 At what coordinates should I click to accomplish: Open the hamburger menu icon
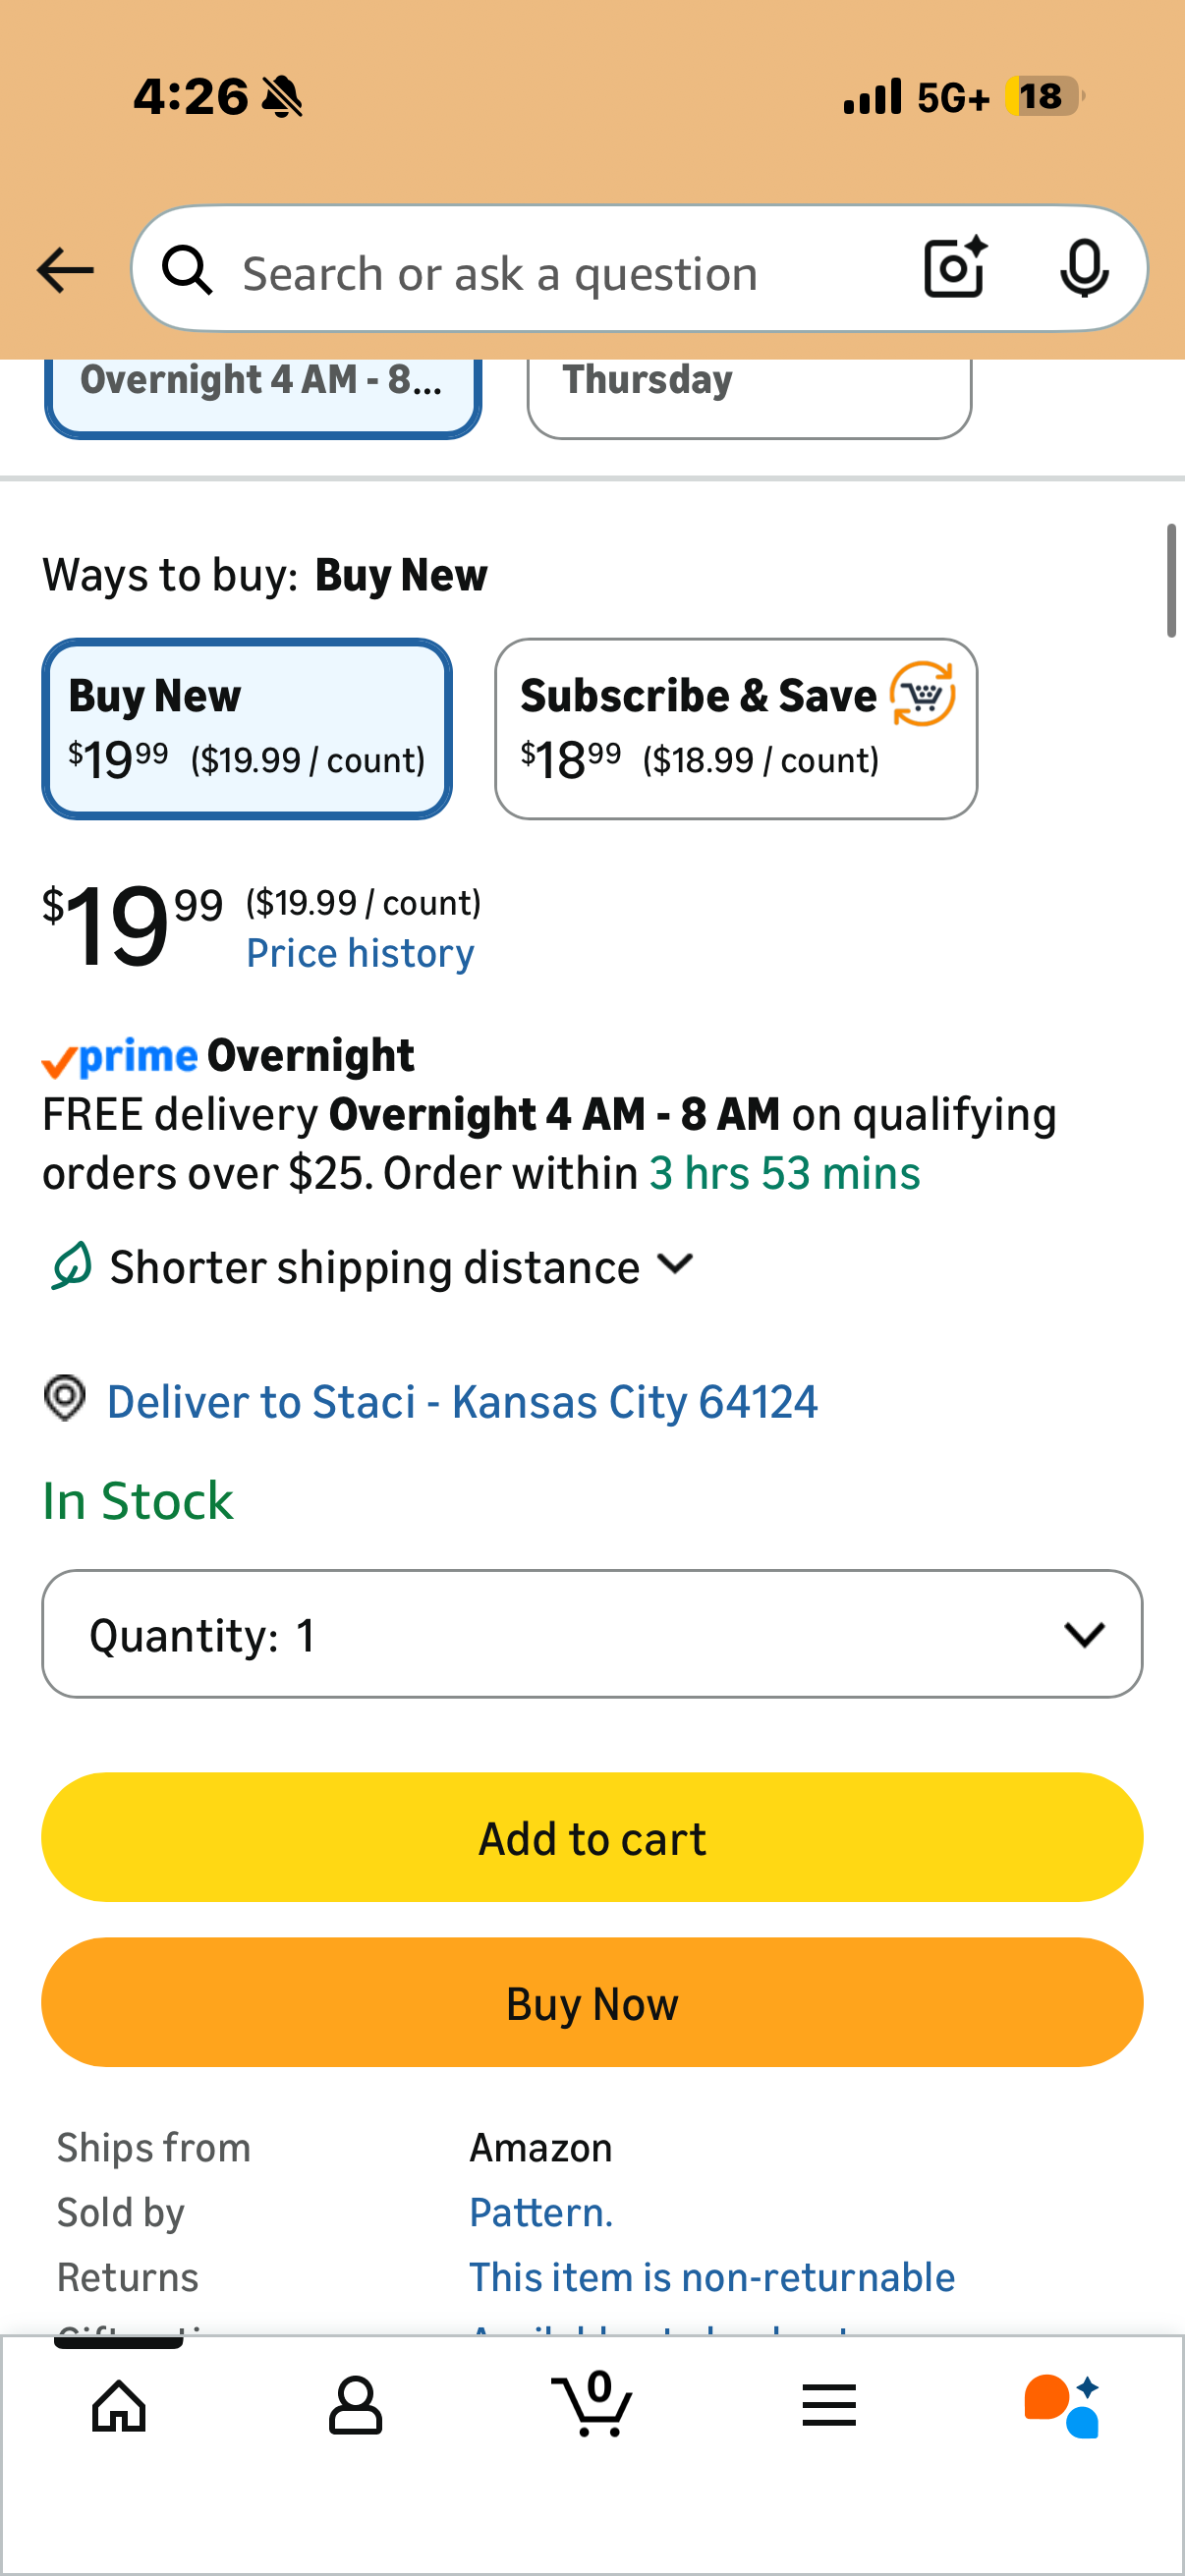click(x=828, y=2405)
